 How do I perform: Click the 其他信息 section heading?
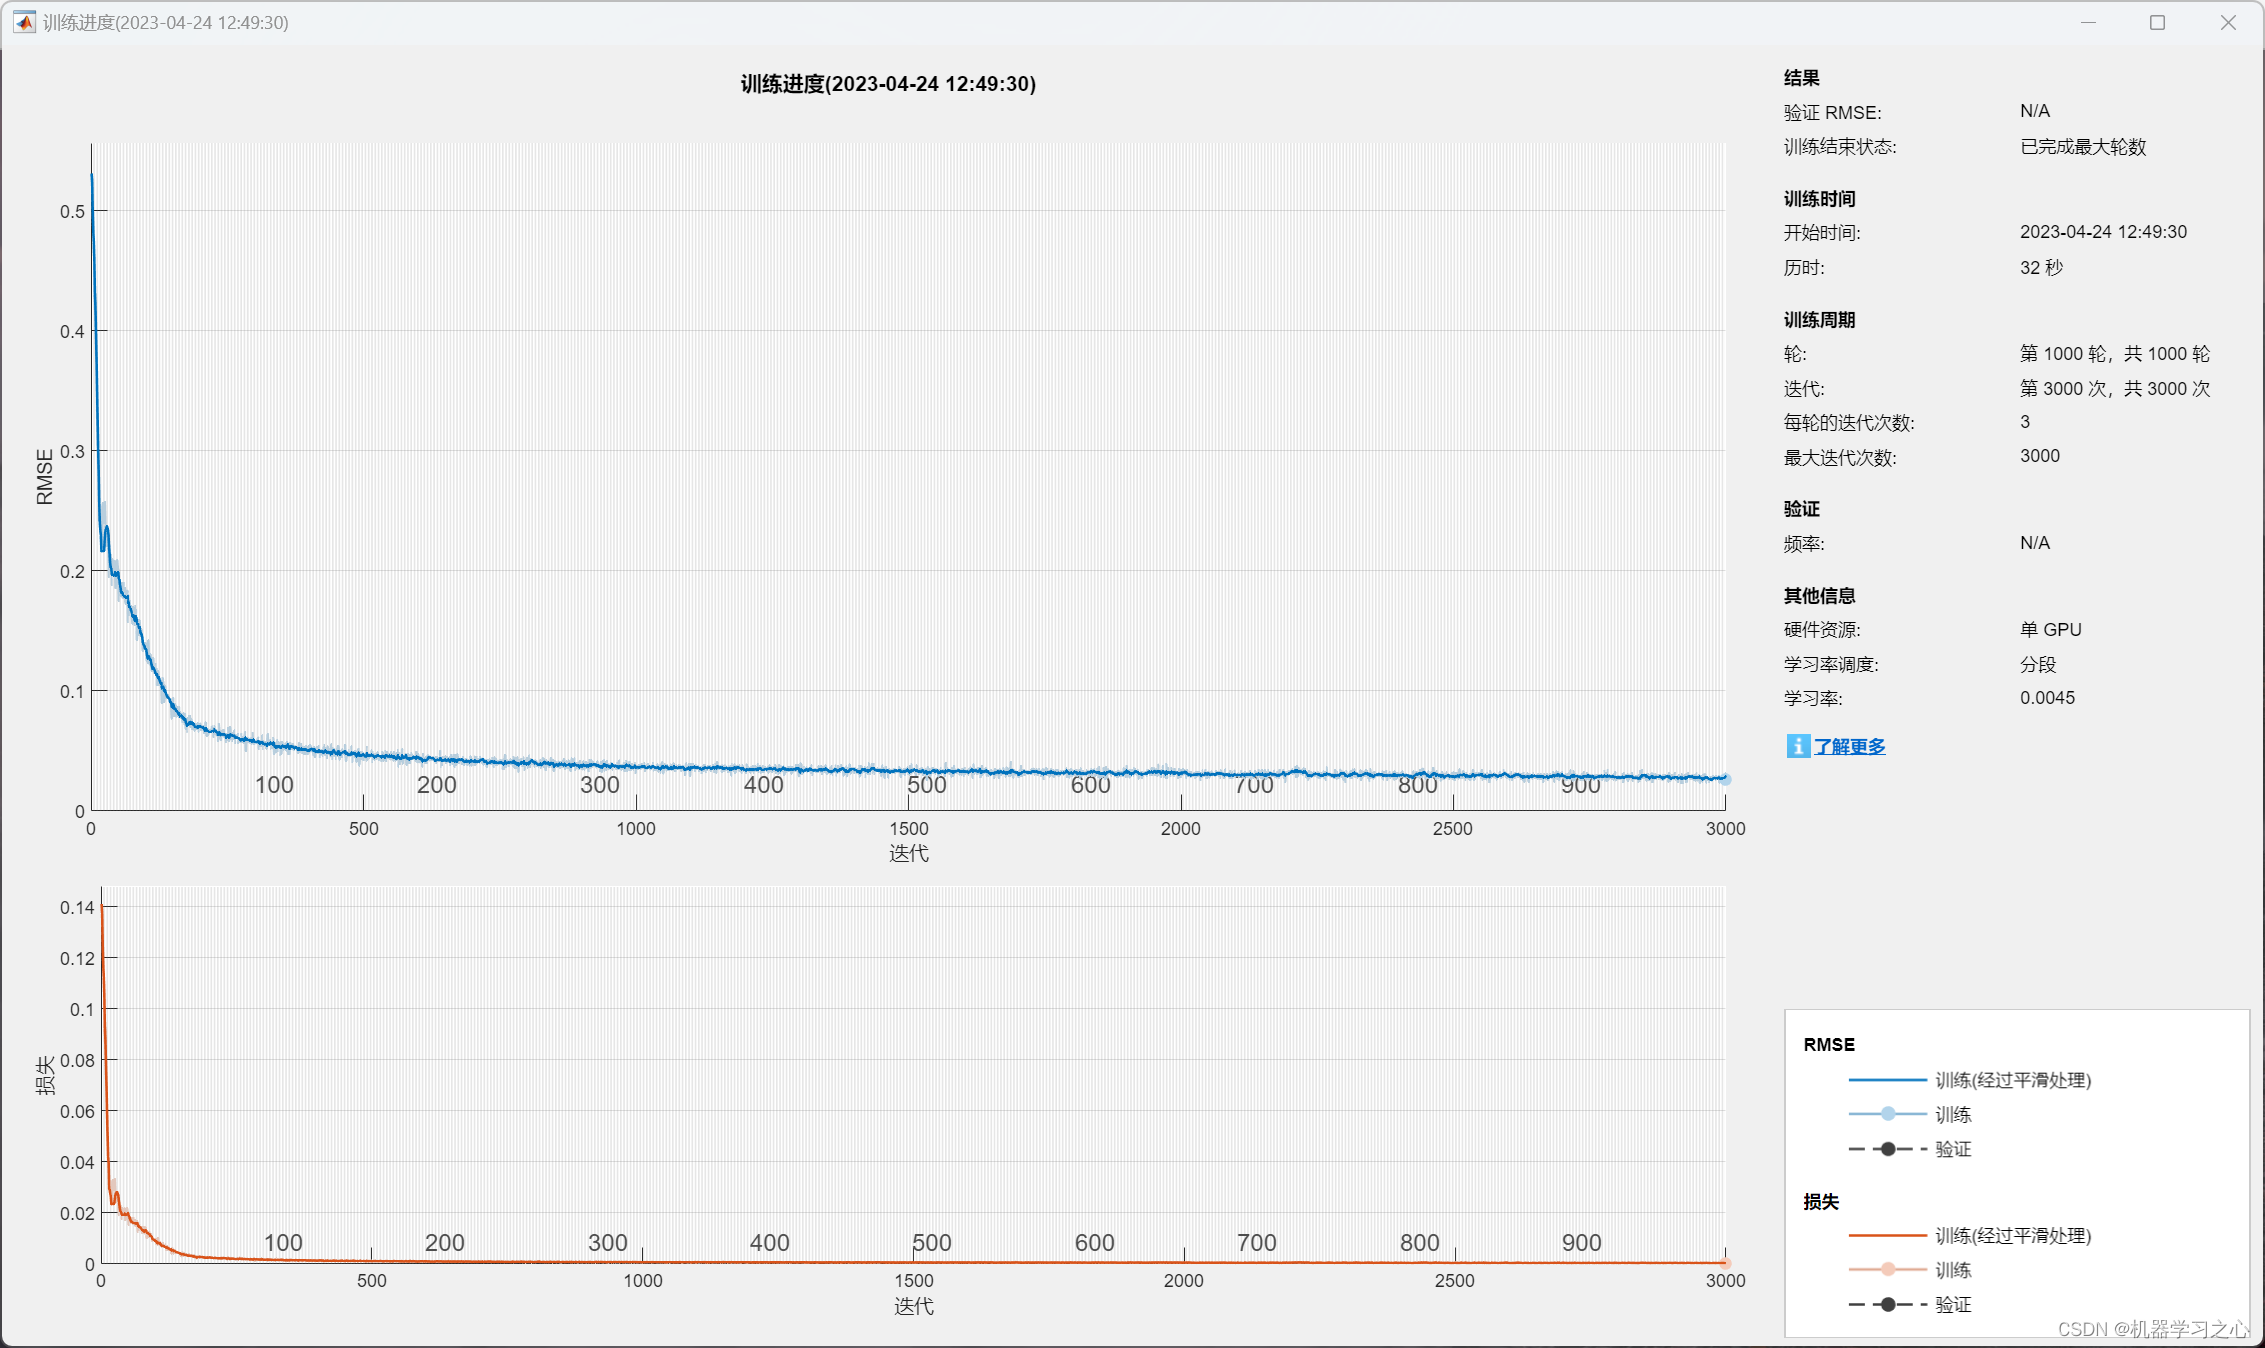pos(1820,596)
